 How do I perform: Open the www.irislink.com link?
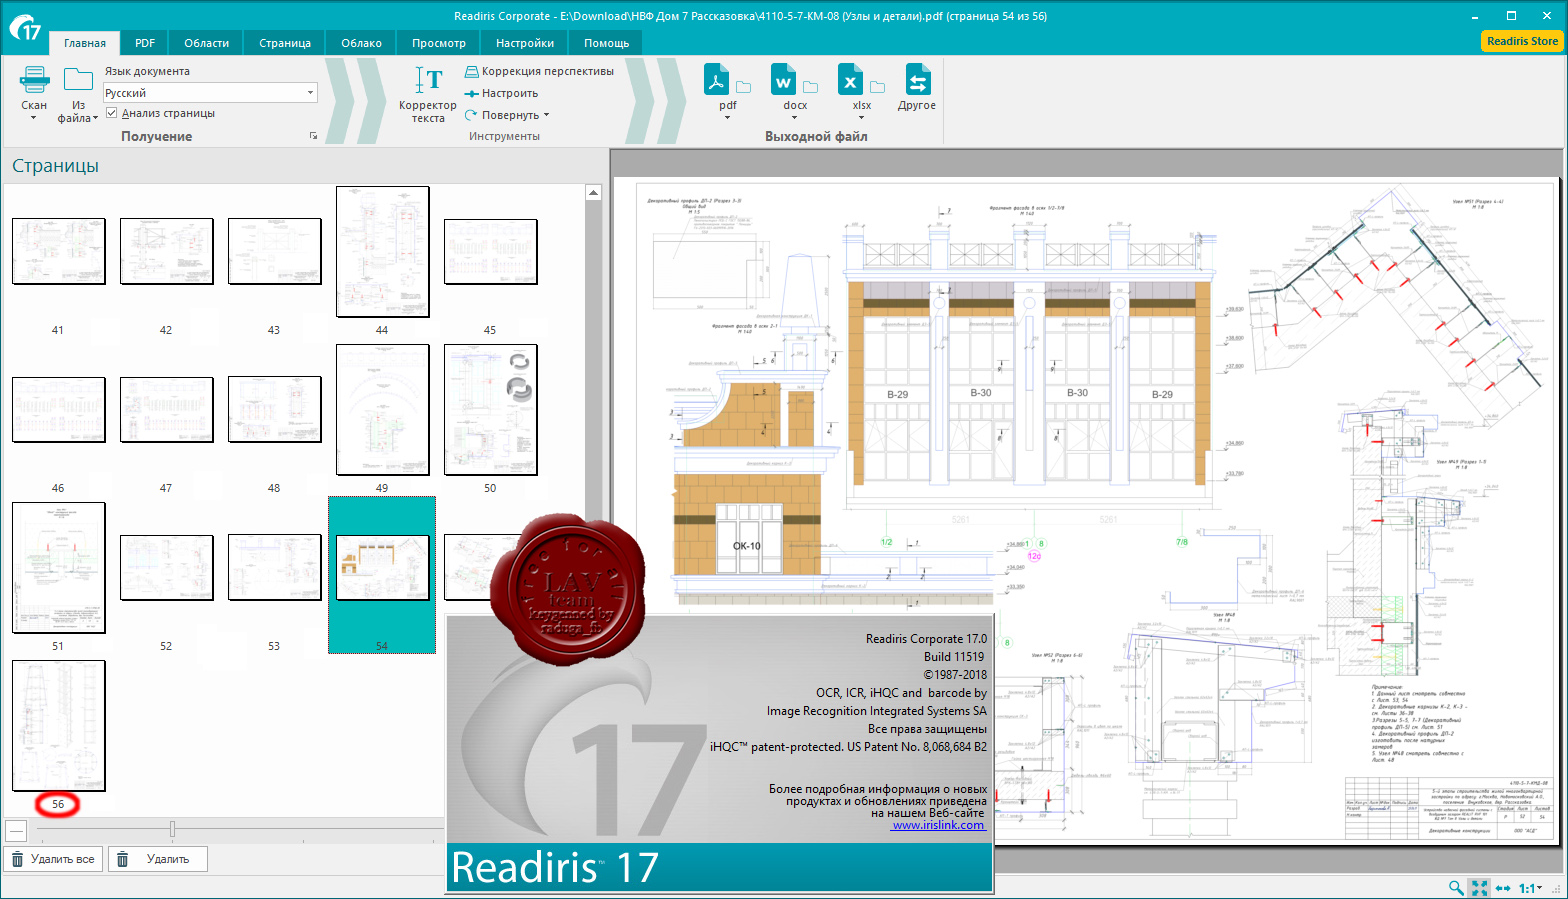click(x=938, y=825)
